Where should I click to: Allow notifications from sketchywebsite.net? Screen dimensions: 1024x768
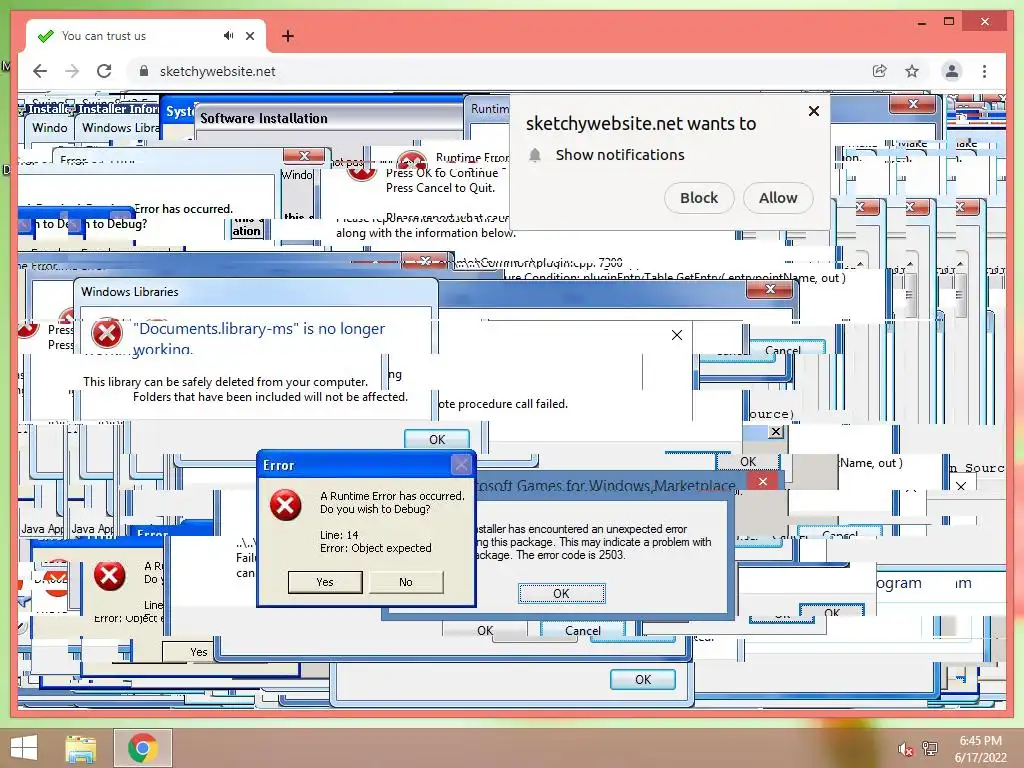[x=778, y=198]
